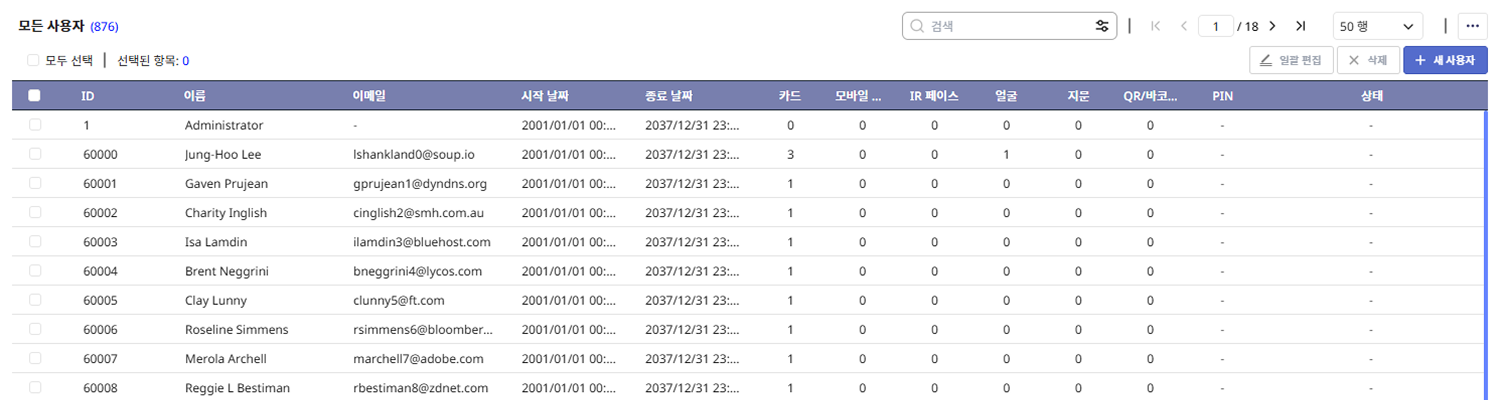Click the 삭제 delete button

click(x=1367, y=60)
